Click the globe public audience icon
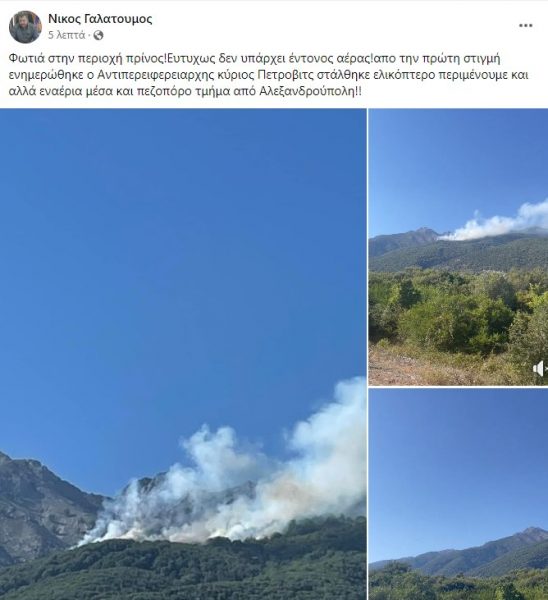548x600 pixels. click(x=98, y=36)
